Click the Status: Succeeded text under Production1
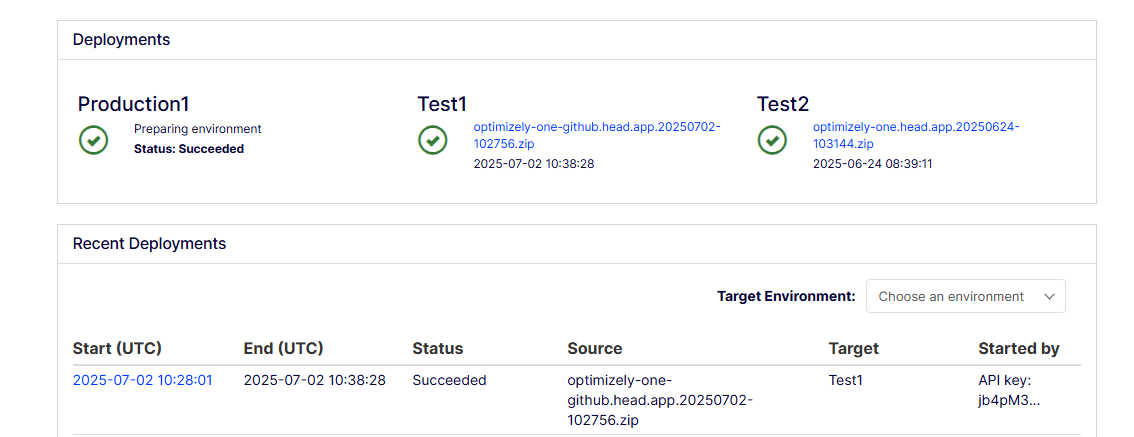1134x437 pixels. coord(189,149)
